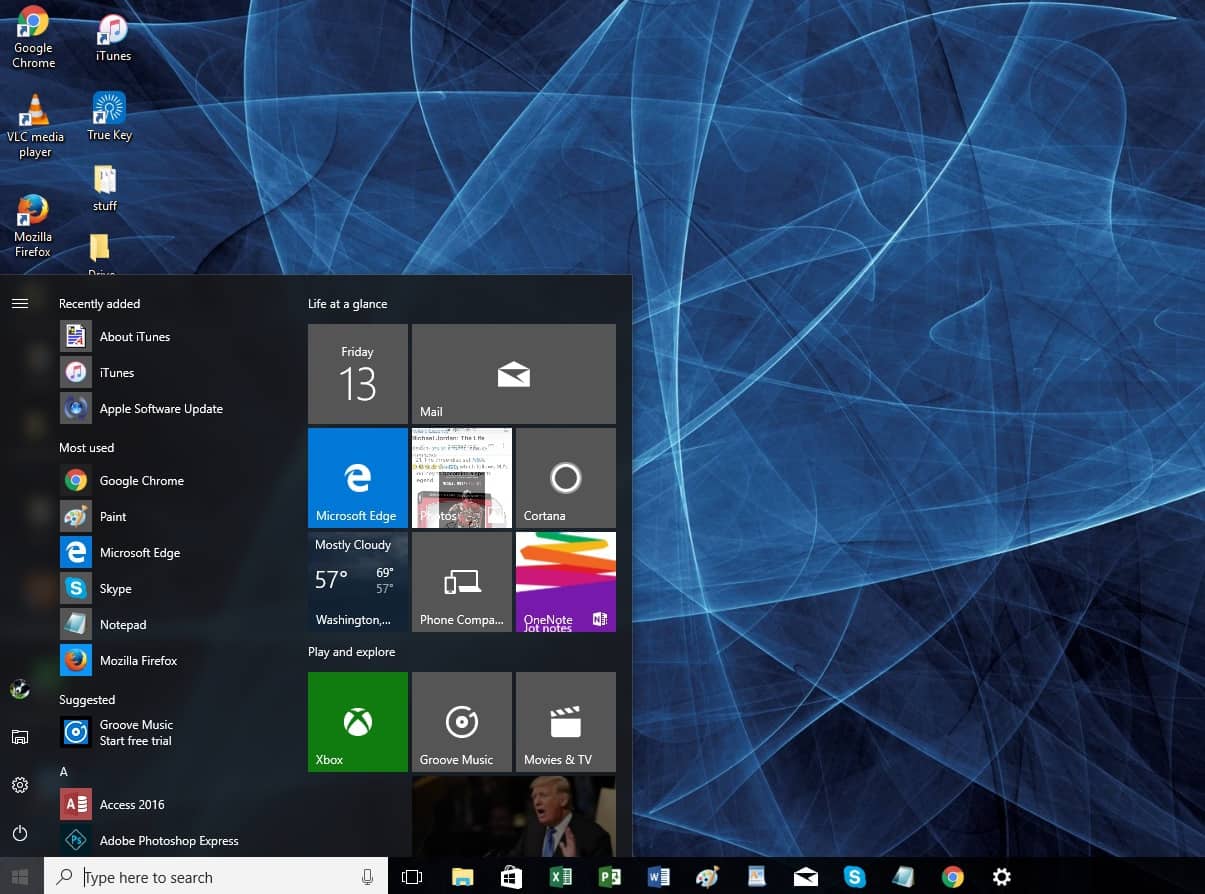The width and height of the screenshot is (1205, 894).
Task: Open the Mostly Cloudy weather tile
Action: pos(358,582)
